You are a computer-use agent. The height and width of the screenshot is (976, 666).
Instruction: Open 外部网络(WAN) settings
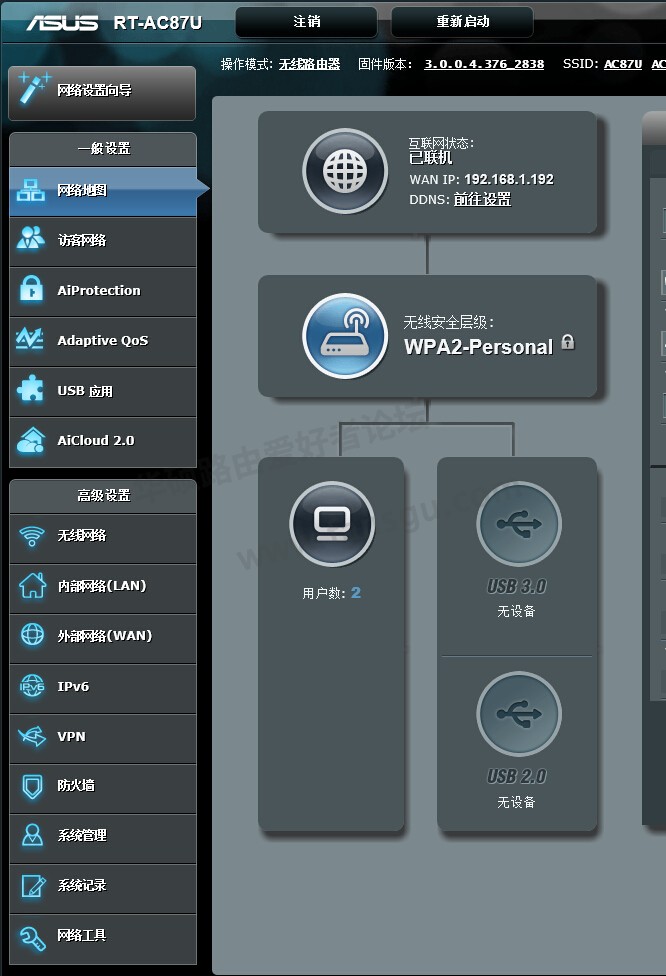click(103, 639)
